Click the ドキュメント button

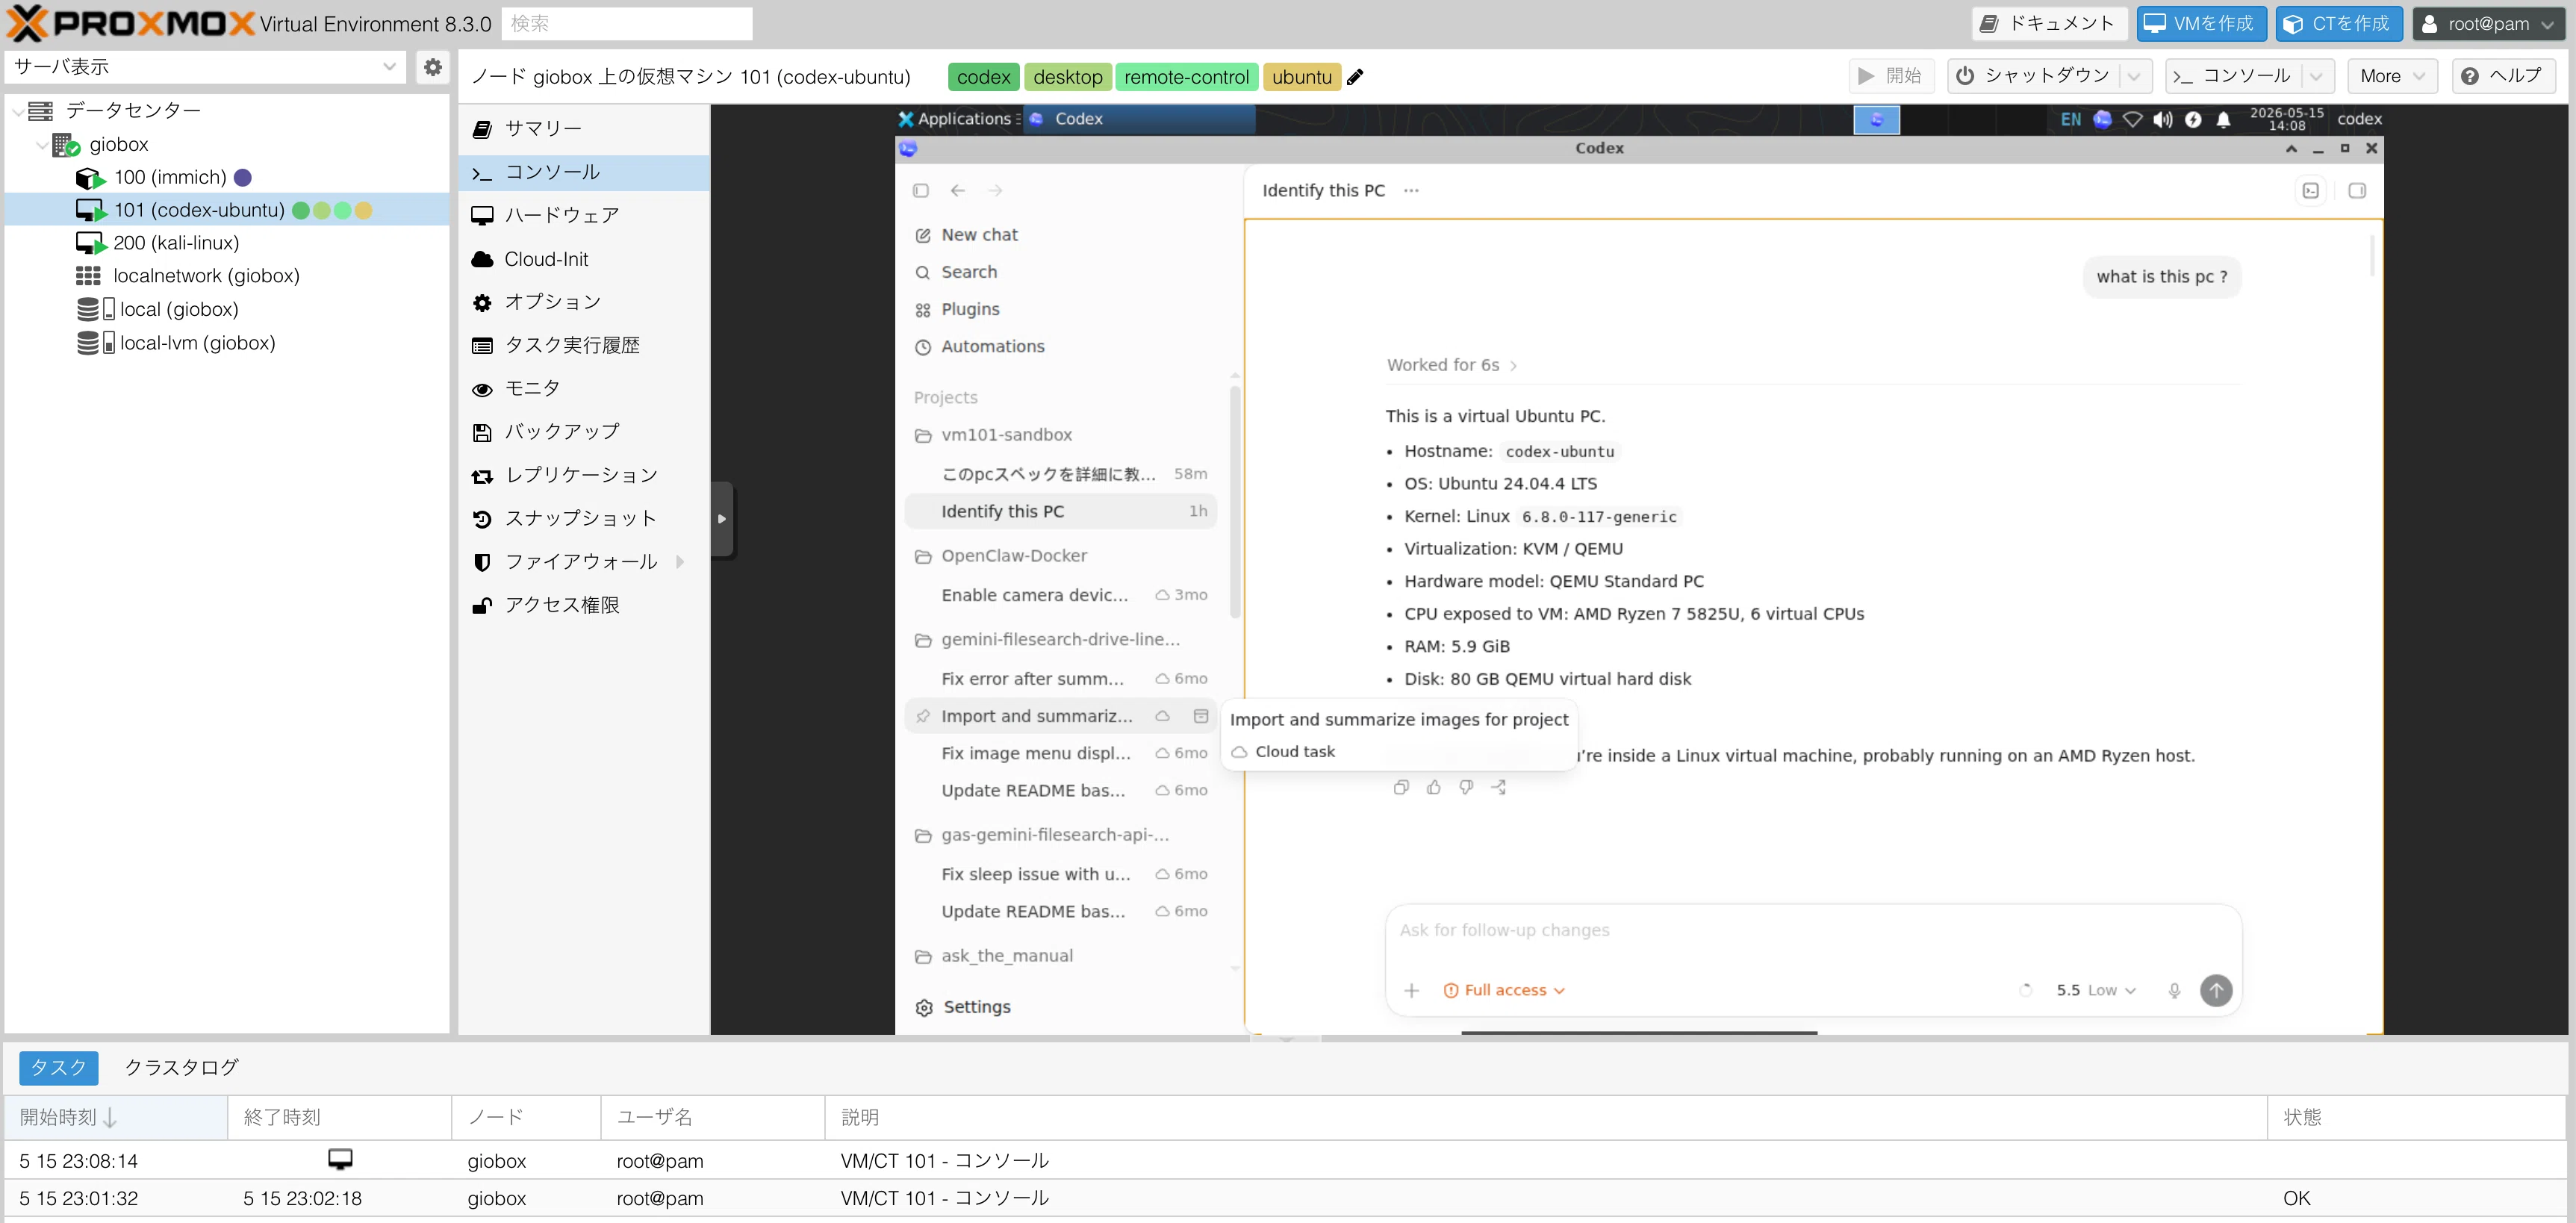click(2049, 24)
